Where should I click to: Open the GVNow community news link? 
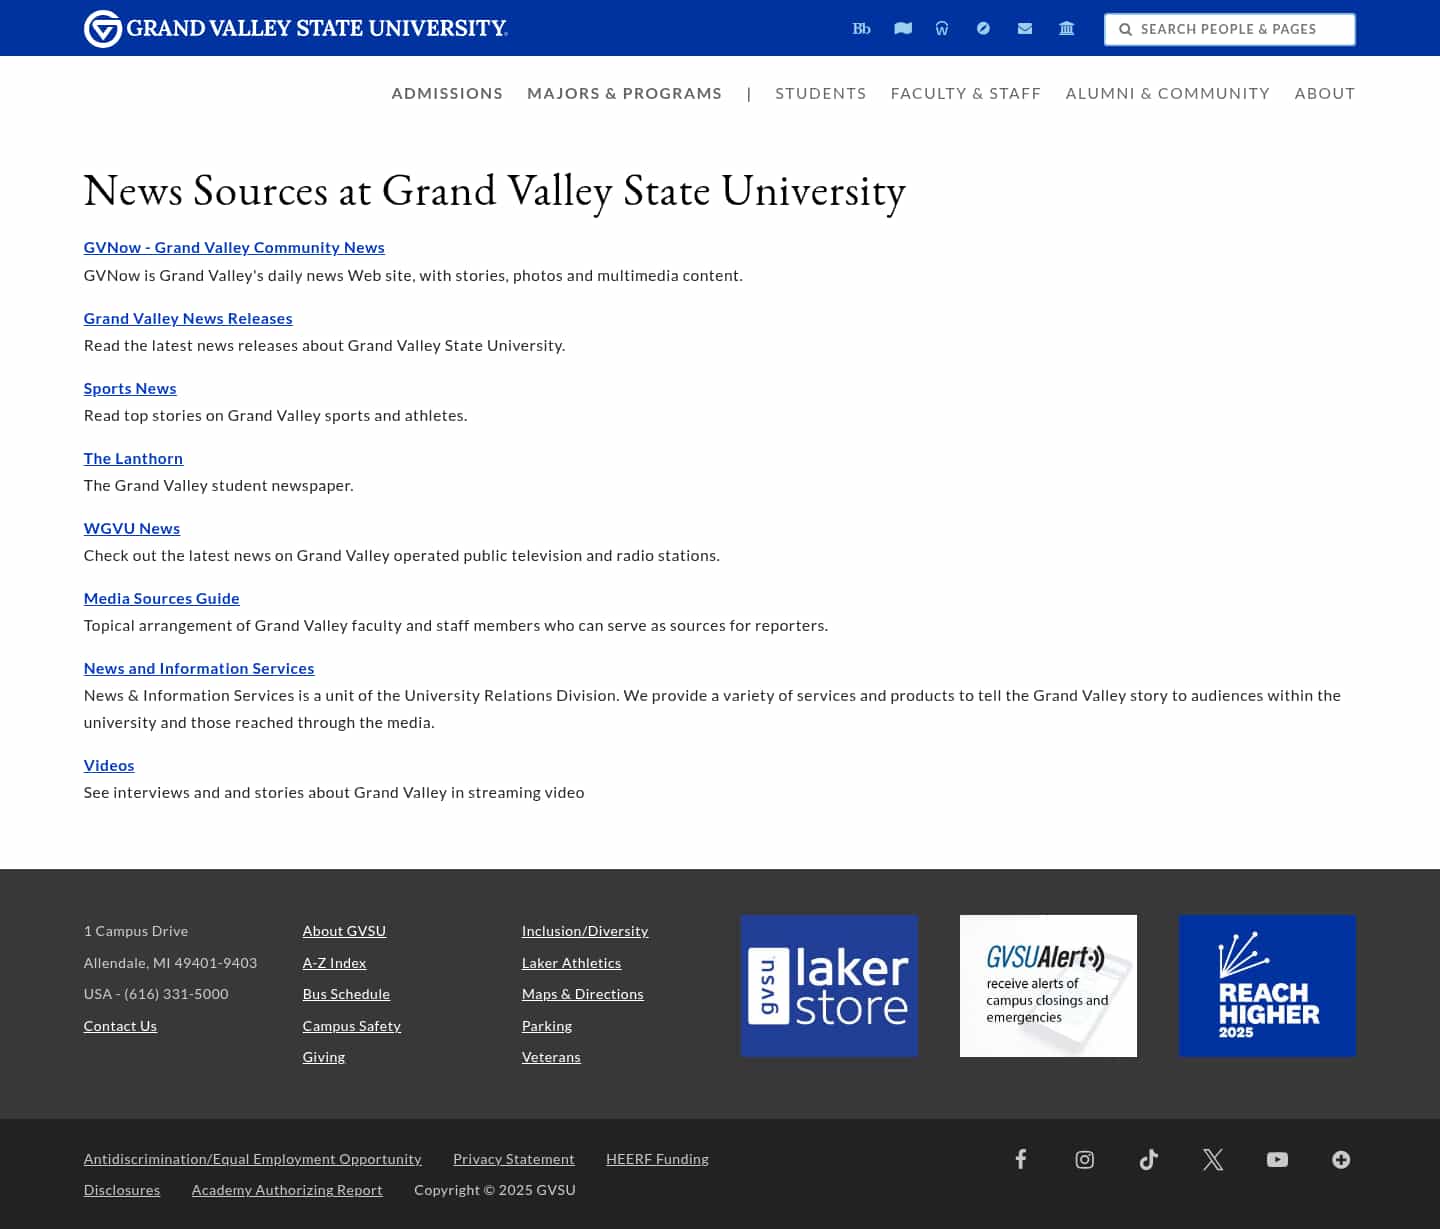[x=234, y=247]
